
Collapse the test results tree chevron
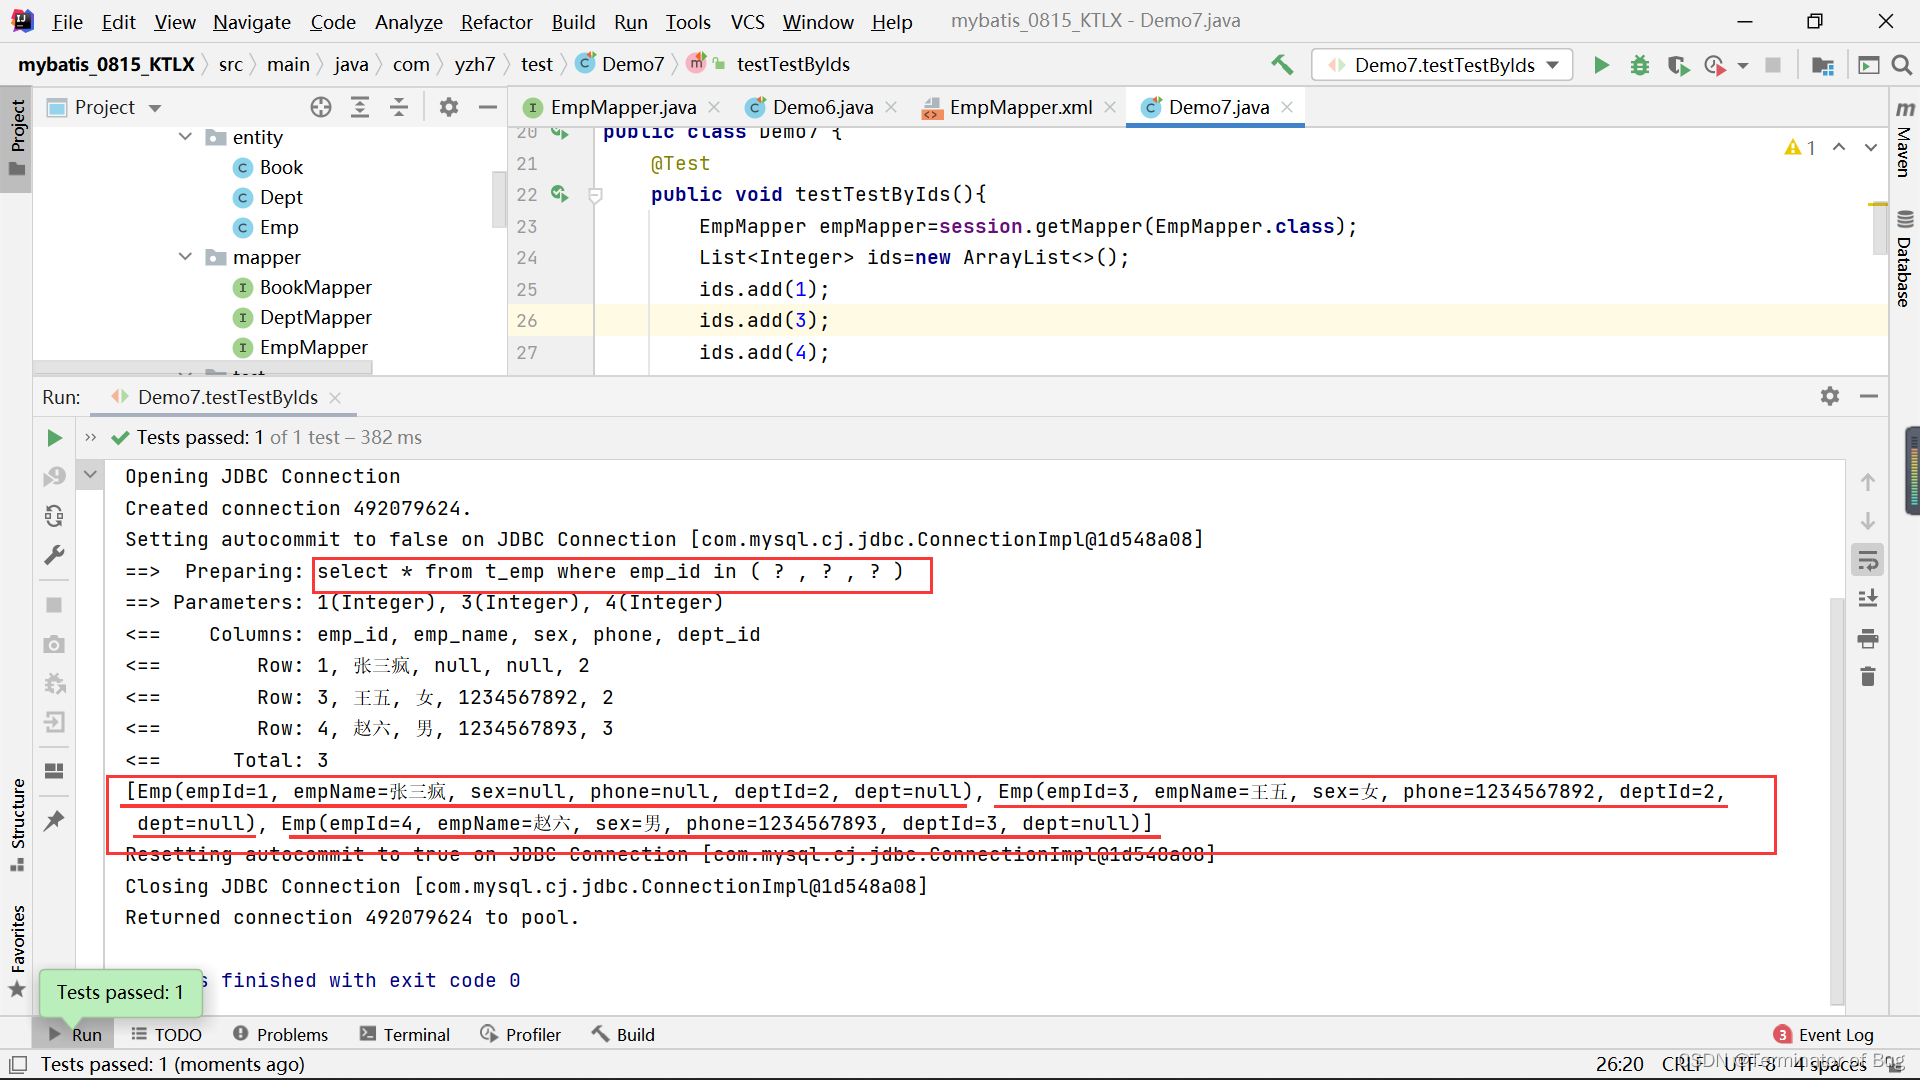[x=91, y=474]
